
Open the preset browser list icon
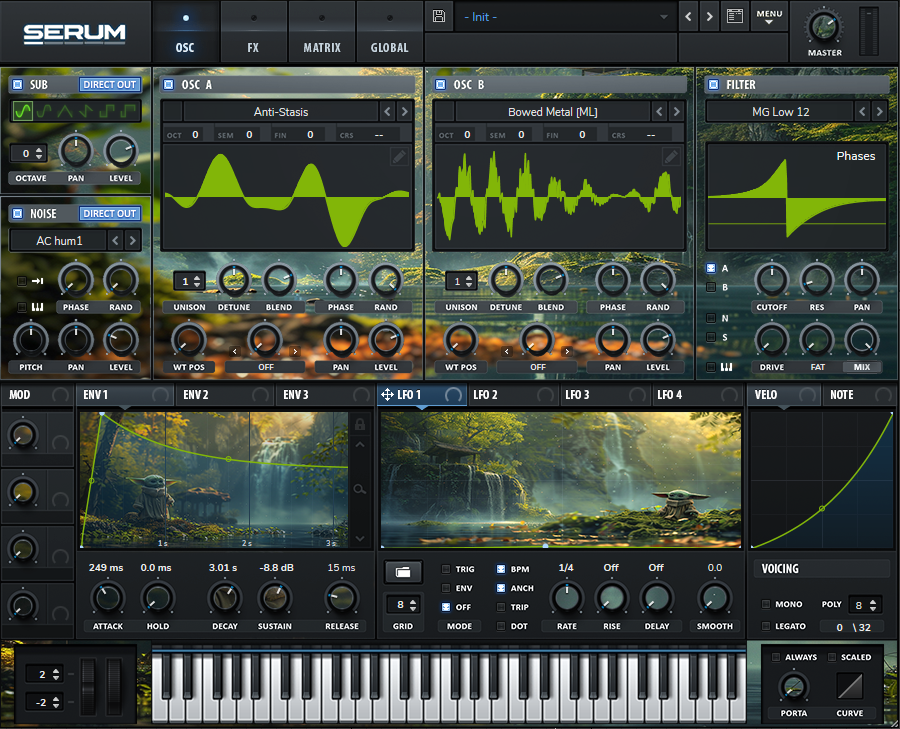coord(735,16)
